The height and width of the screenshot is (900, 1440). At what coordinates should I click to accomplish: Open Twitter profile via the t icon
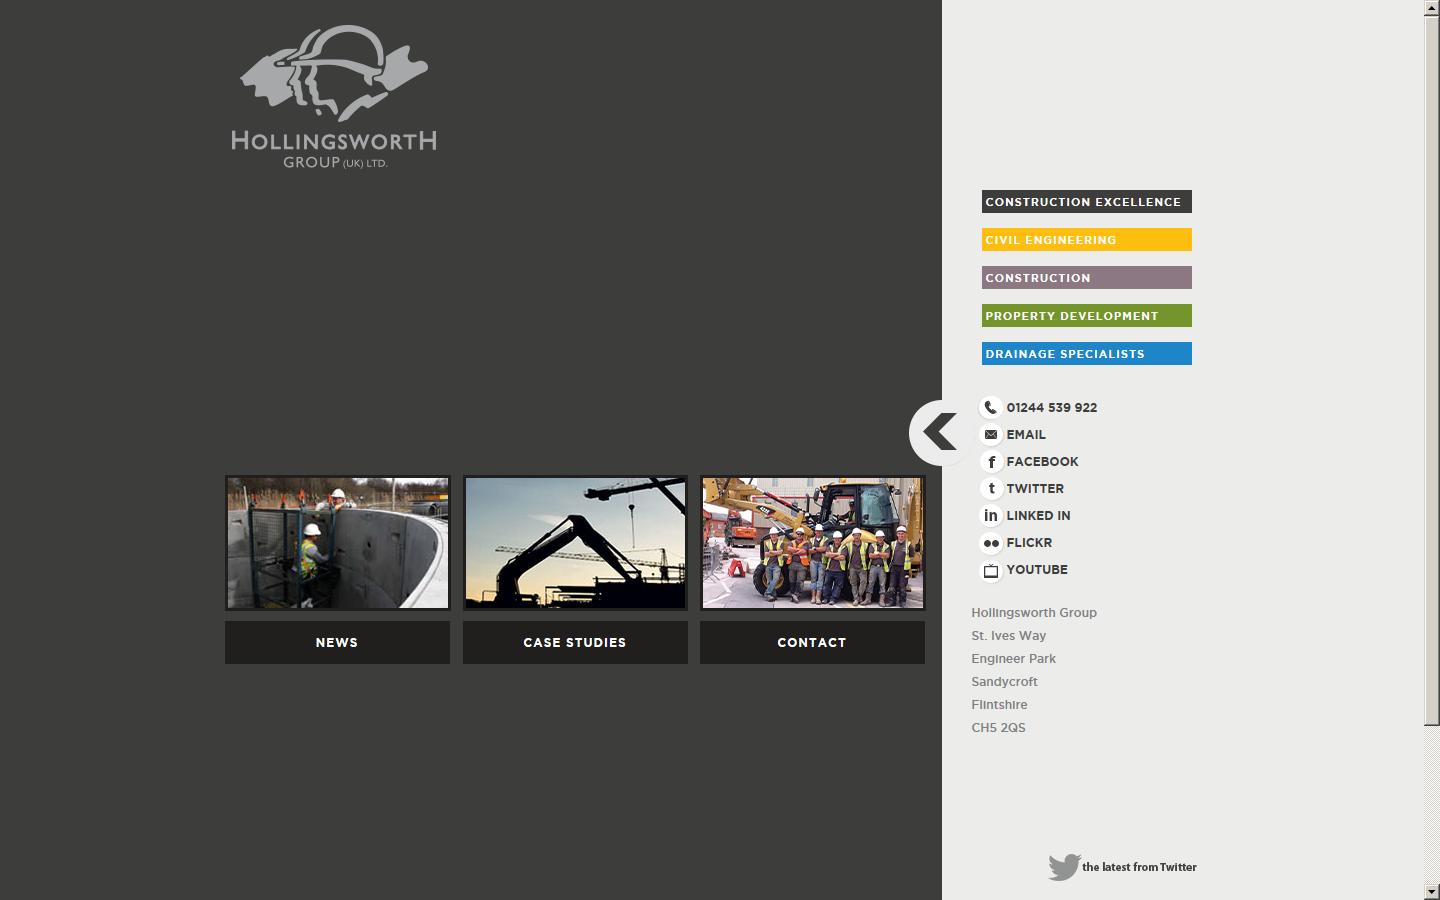991,488
